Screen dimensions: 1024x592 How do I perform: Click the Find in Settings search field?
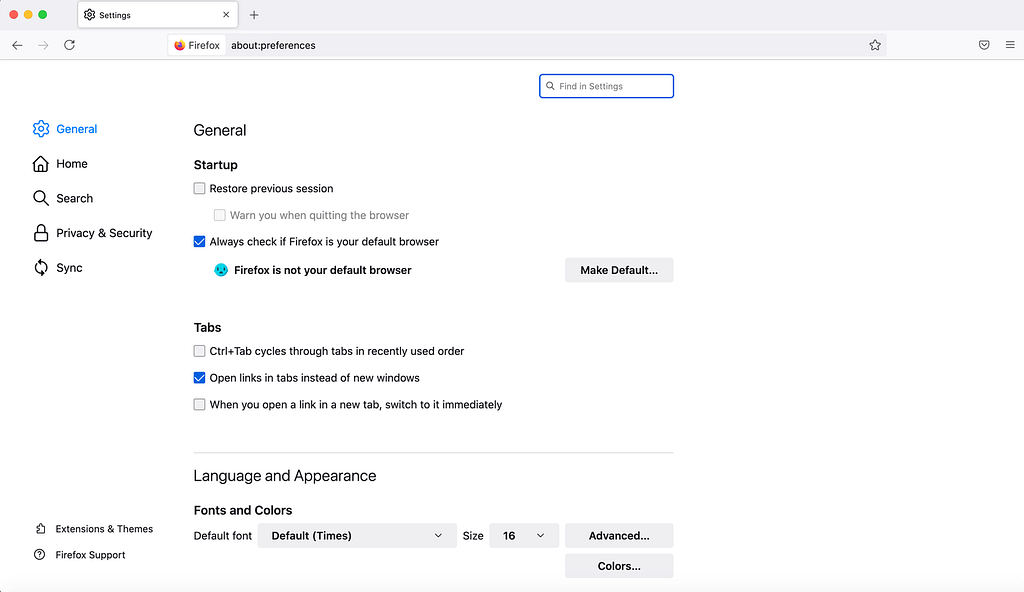click(606, 86)
